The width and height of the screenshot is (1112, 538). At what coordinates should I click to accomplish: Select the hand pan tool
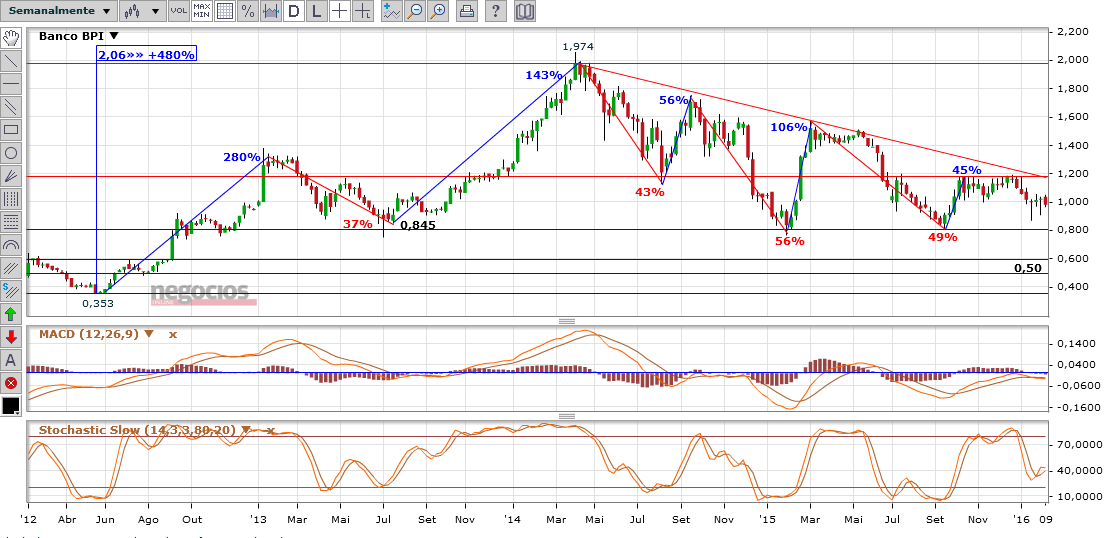11,38
